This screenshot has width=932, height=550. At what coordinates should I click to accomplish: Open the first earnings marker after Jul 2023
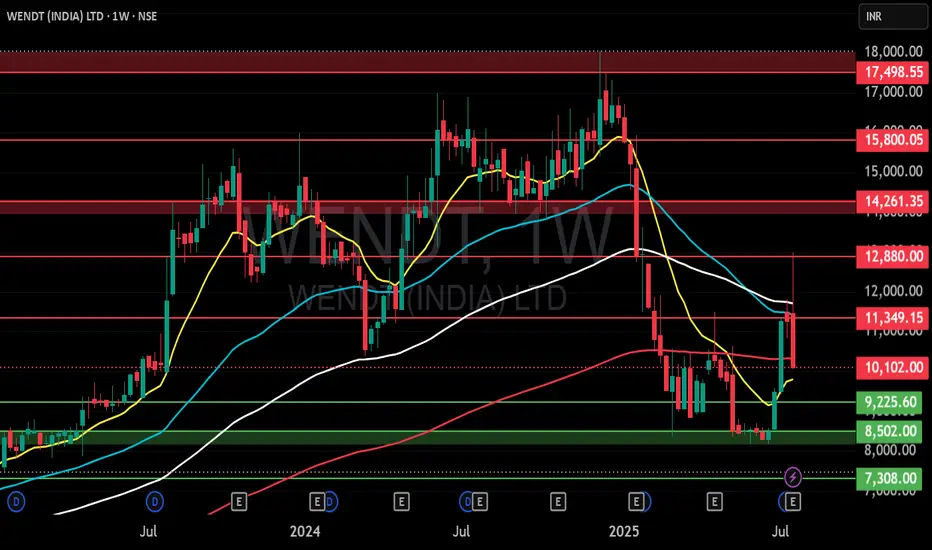point(239,502)
